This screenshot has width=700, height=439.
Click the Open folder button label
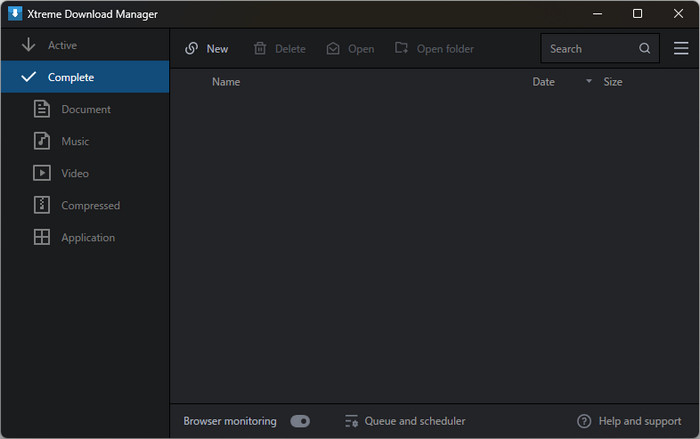[x=445, y=49]
